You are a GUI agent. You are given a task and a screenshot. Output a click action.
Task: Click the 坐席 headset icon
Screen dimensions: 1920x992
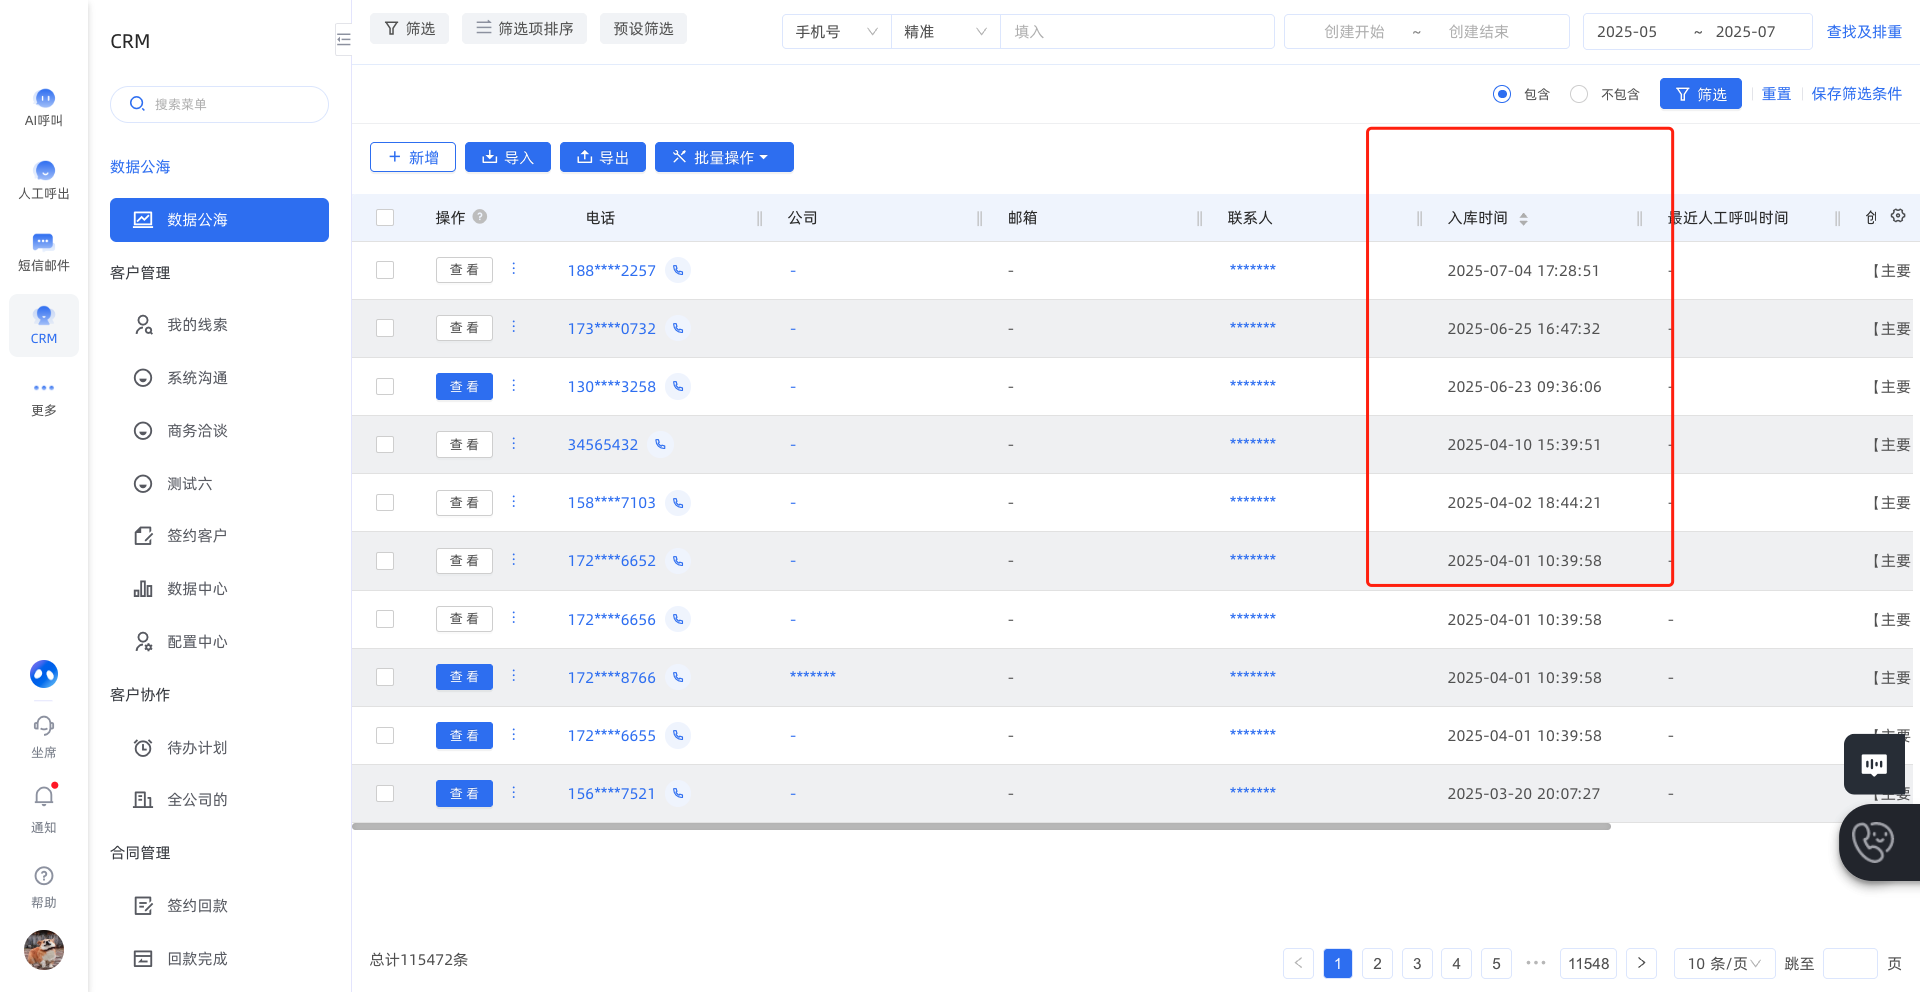pyautogui.click(x=44, y=725)
